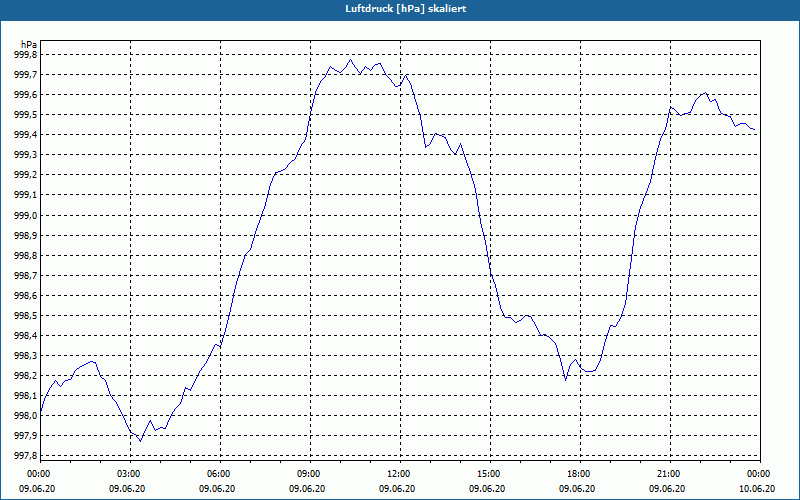The width and height of the screenshot is (800, 500).
Task: Select the 10.06.20 date label
Action: click(757, 489)
